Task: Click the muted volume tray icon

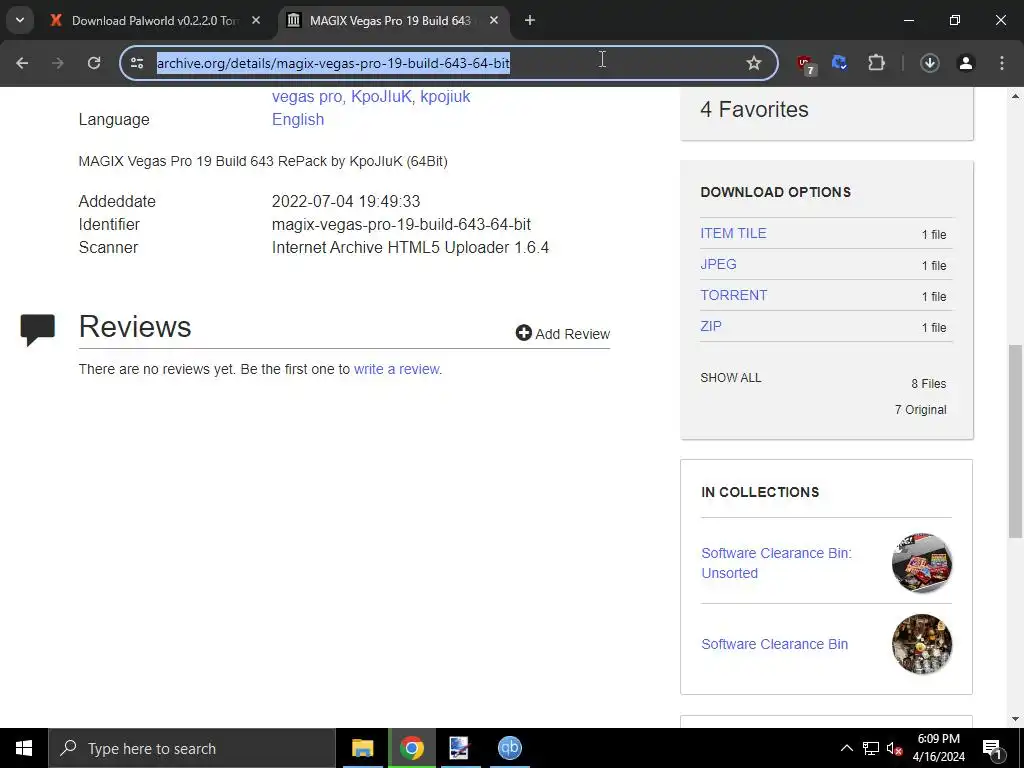Action: (x=895, y=748)
